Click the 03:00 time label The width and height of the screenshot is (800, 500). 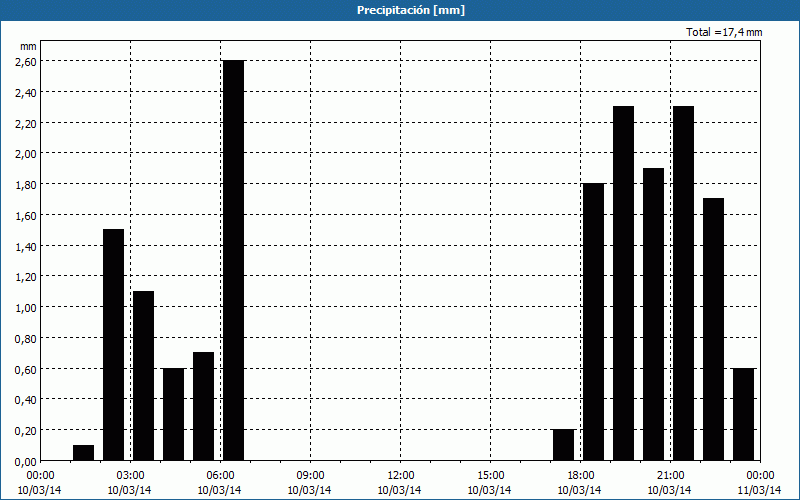click(130, 476)
